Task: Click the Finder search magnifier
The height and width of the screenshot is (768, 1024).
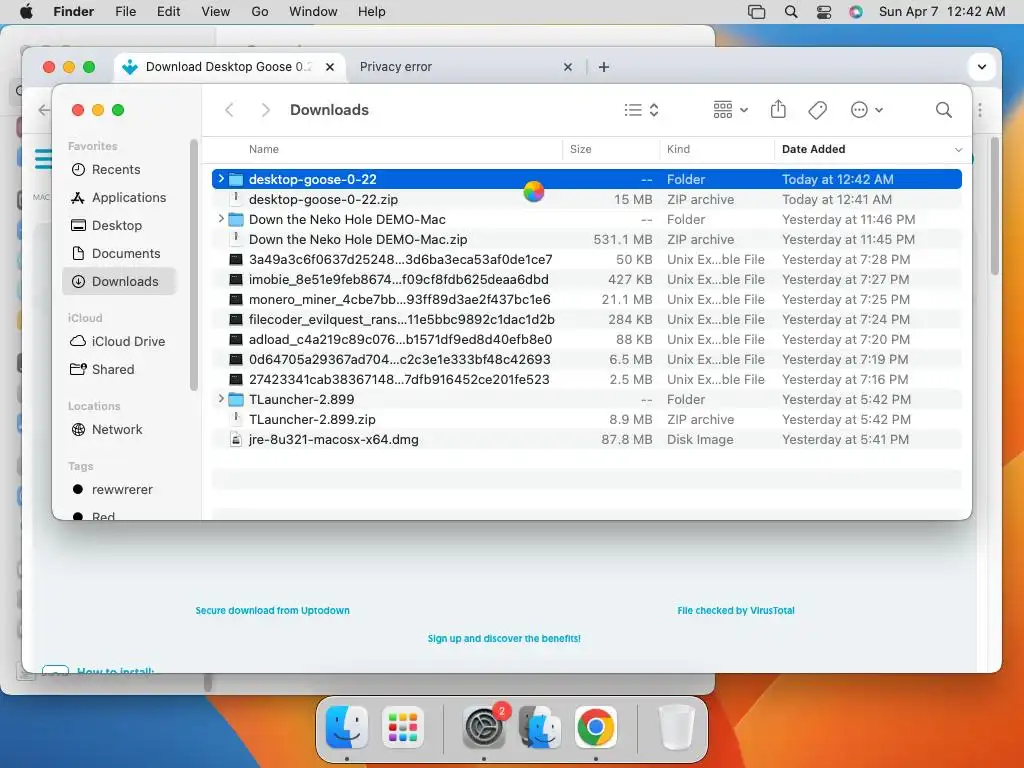Action: [943, 110]
